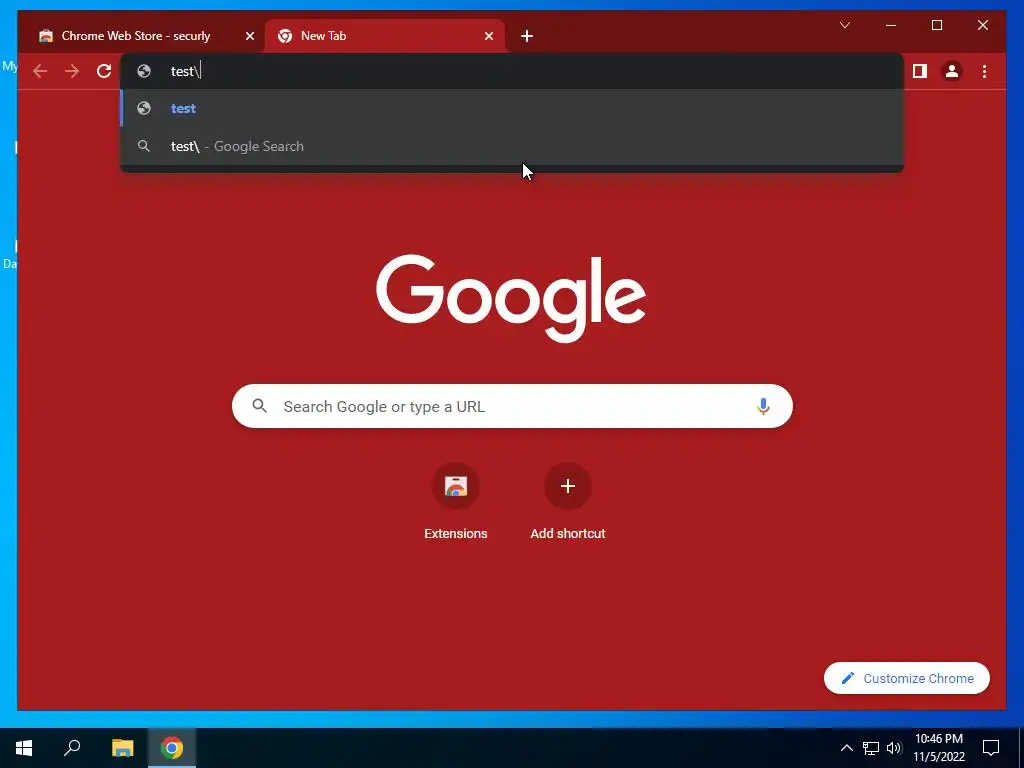1024x768 pixels.
Task: Expand the tab search chevron
Action: [844, 25]
